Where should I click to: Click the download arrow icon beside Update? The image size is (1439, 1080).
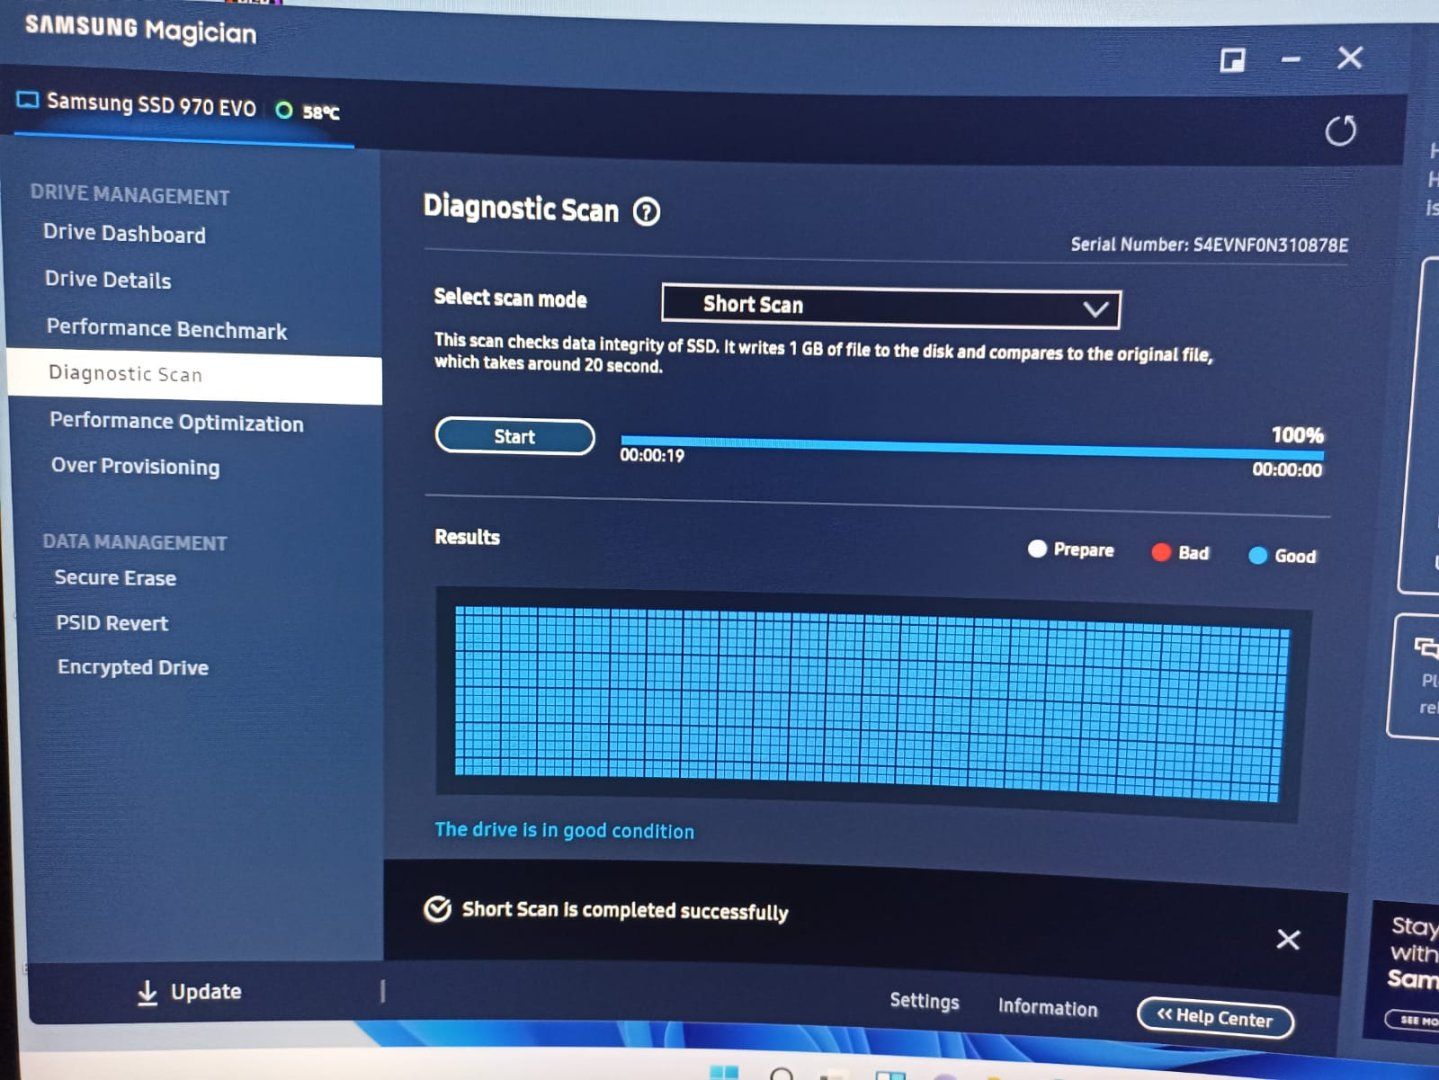click(147, 992)
